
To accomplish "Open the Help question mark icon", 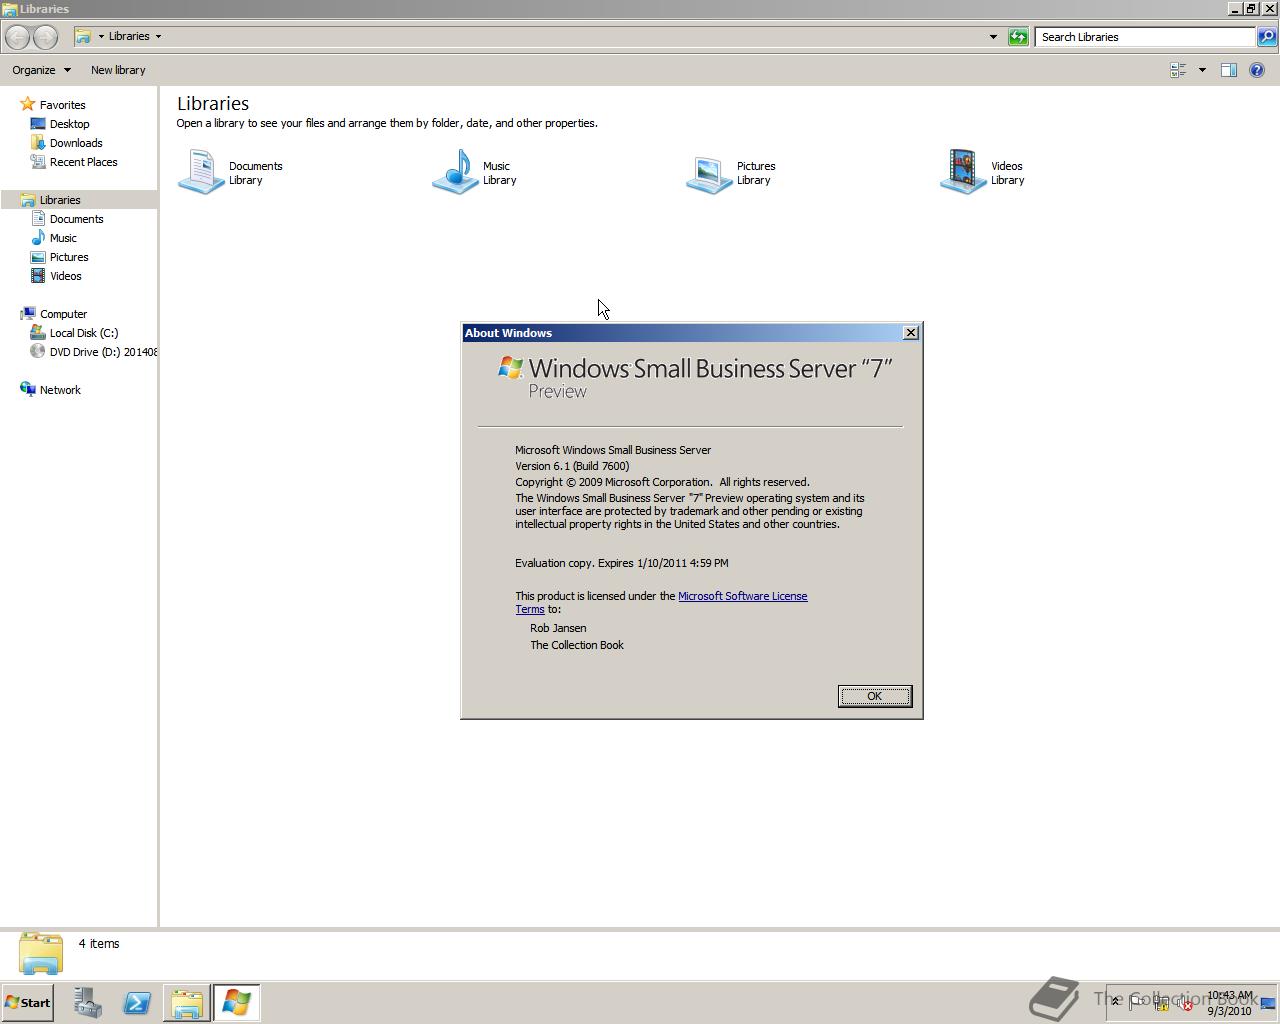I will [1257, 70].
